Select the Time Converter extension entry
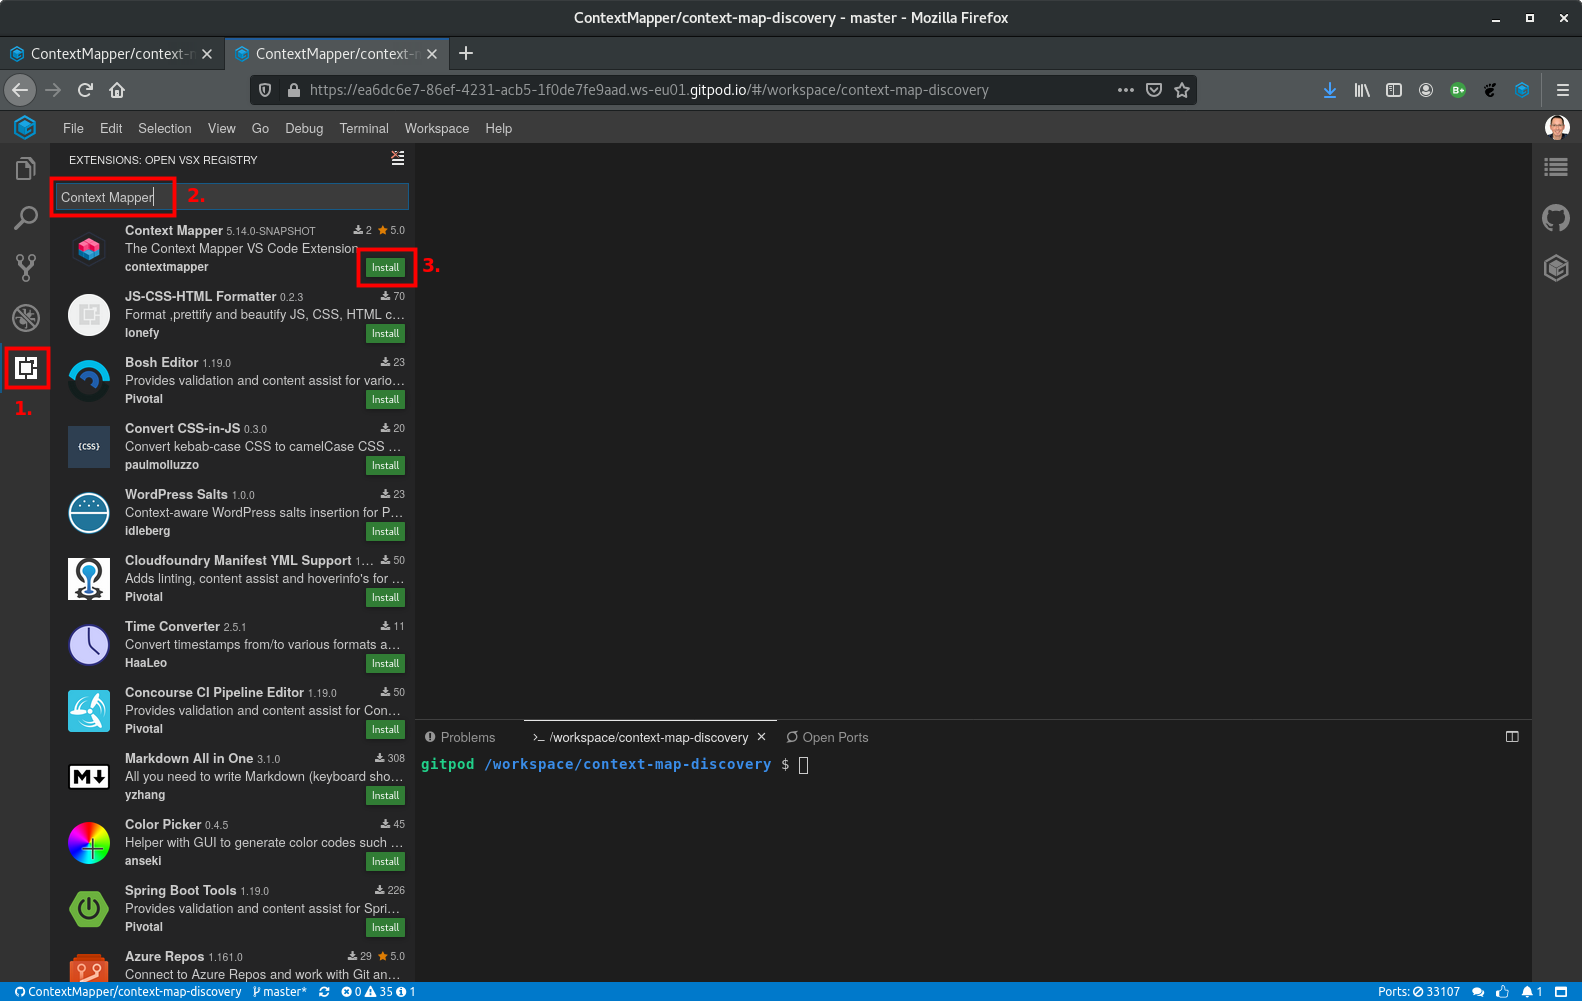 click(232, 644)
